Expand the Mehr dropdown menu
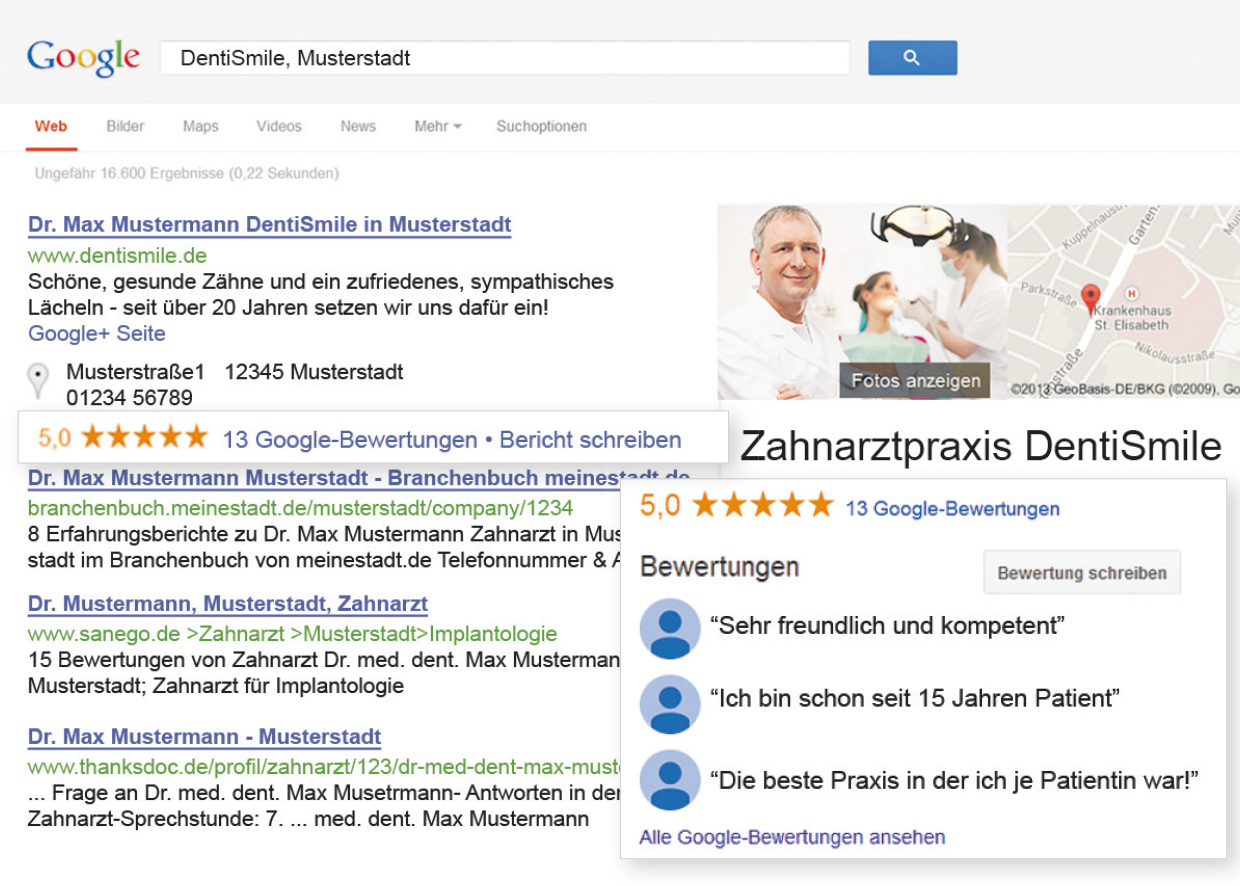Image resolution: width=1240 pixels, height=886 pixels. [438, 126]
